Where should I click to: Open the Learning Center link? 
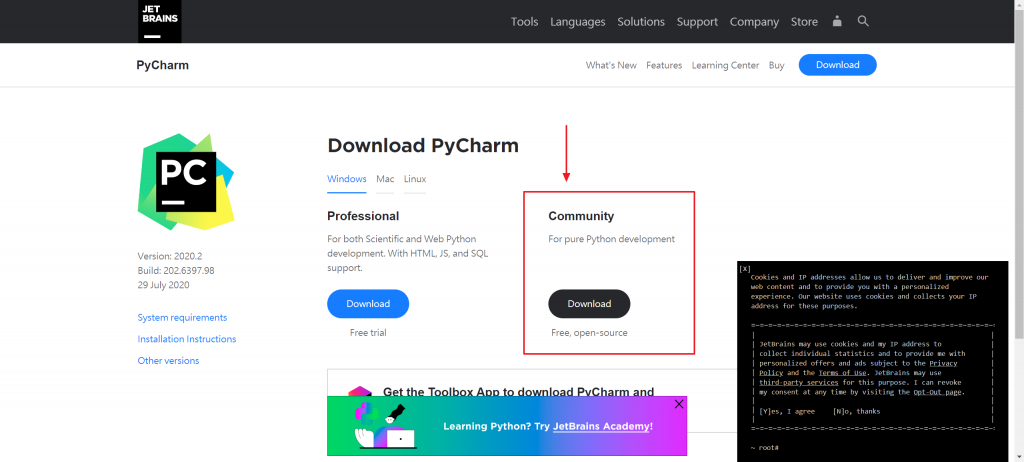[x=725, y=65]
